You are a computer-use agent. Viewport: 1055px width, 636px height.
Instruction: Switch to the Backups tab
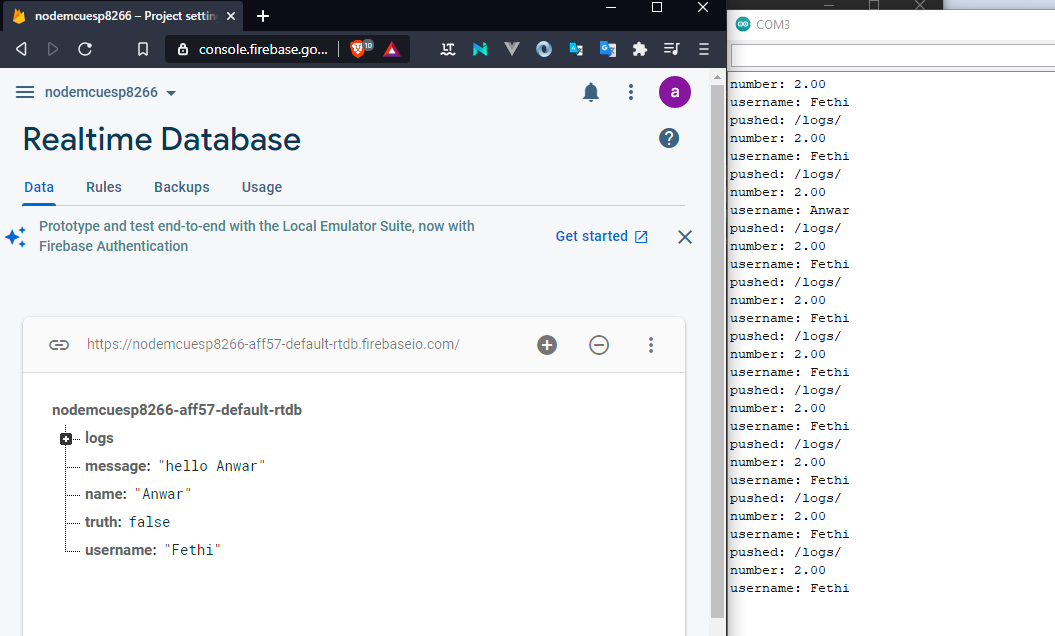182,187
